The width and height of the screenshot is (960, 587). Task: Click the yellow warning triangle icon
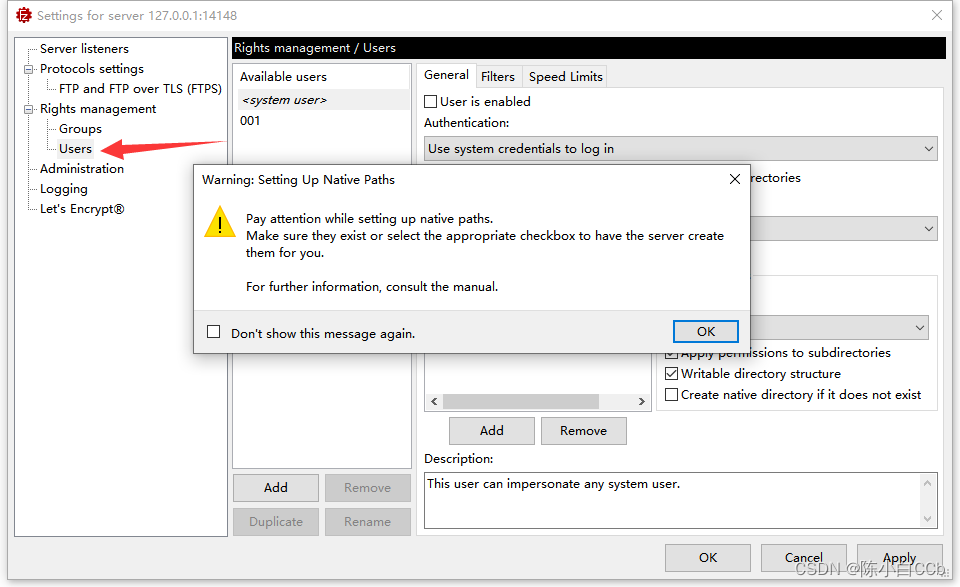click(x=220, y=222)
